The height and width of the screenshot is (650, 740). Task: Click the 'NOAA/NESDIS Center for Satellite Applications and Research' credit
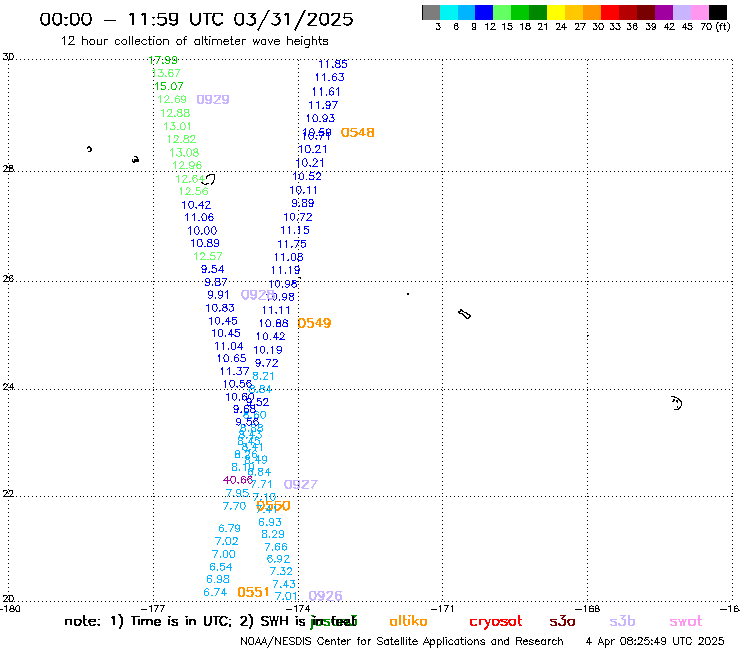[402, 642]
